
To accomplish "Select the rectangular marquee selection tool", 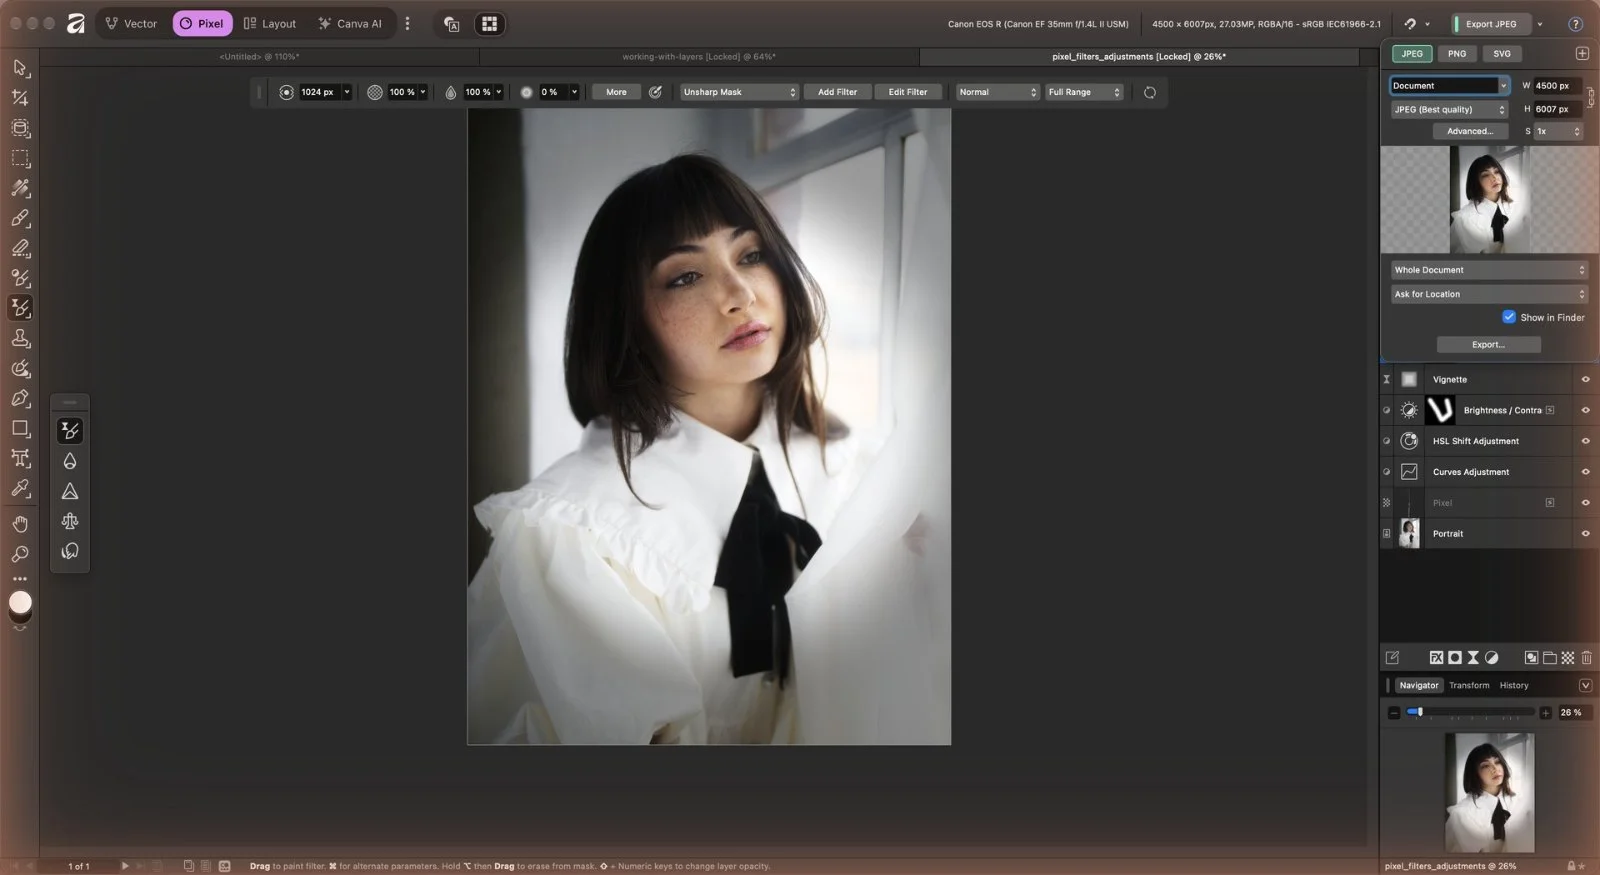I will pos(20,158).
